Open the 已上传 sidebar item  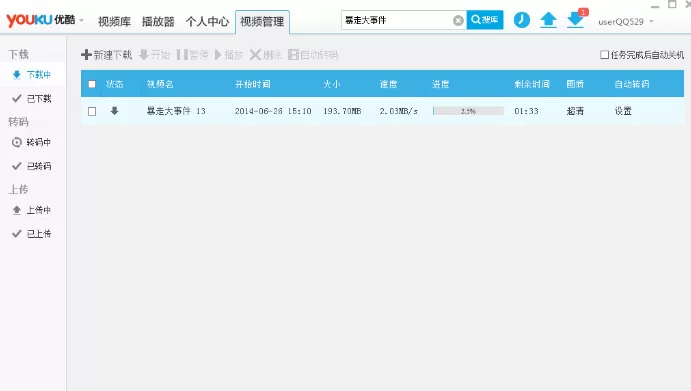[x=33, y=234]
